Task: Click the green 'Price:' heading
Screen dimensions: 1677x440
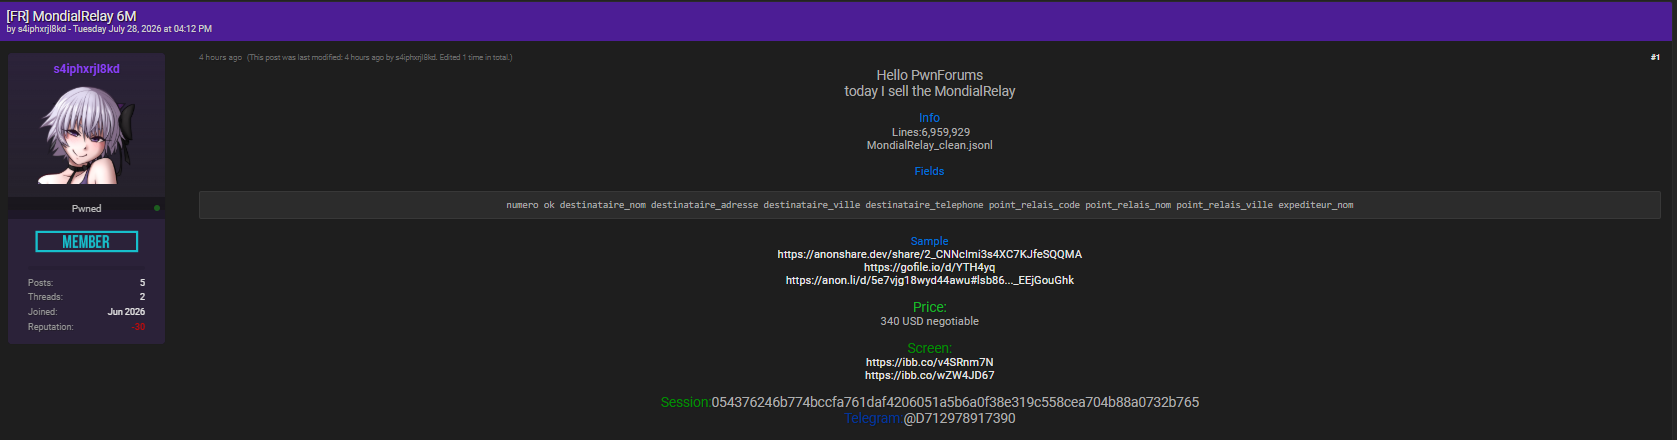Action: (930, 307)
